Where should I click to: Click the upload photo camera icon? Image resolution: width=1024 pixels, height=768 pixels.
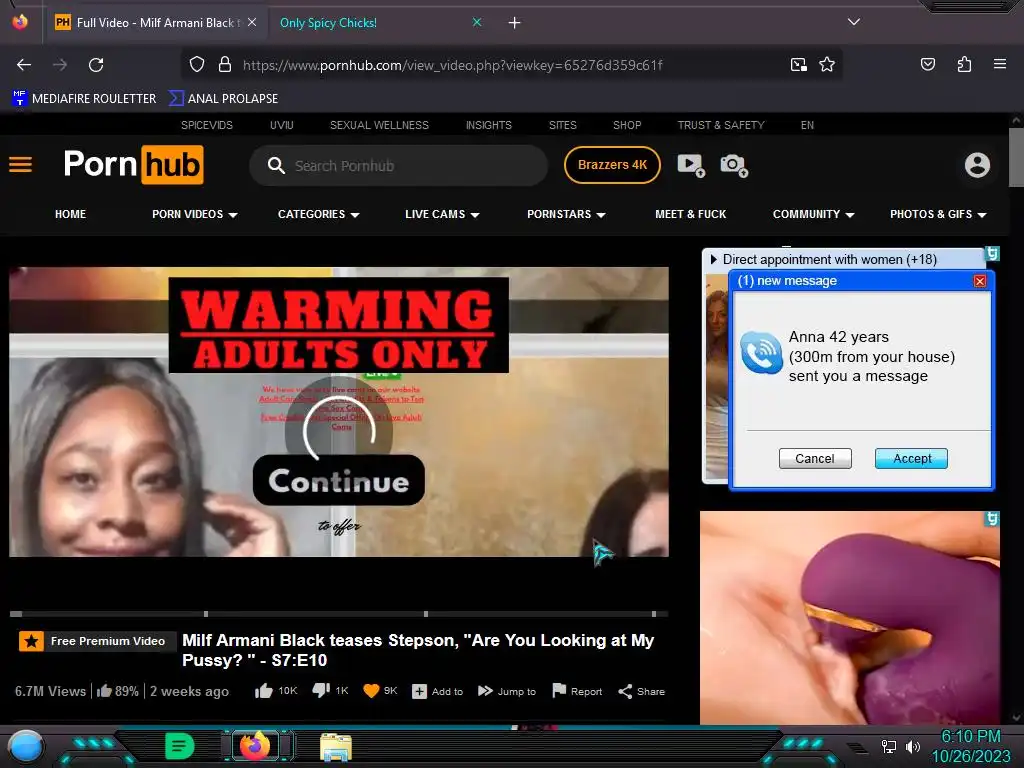point(734,165)
